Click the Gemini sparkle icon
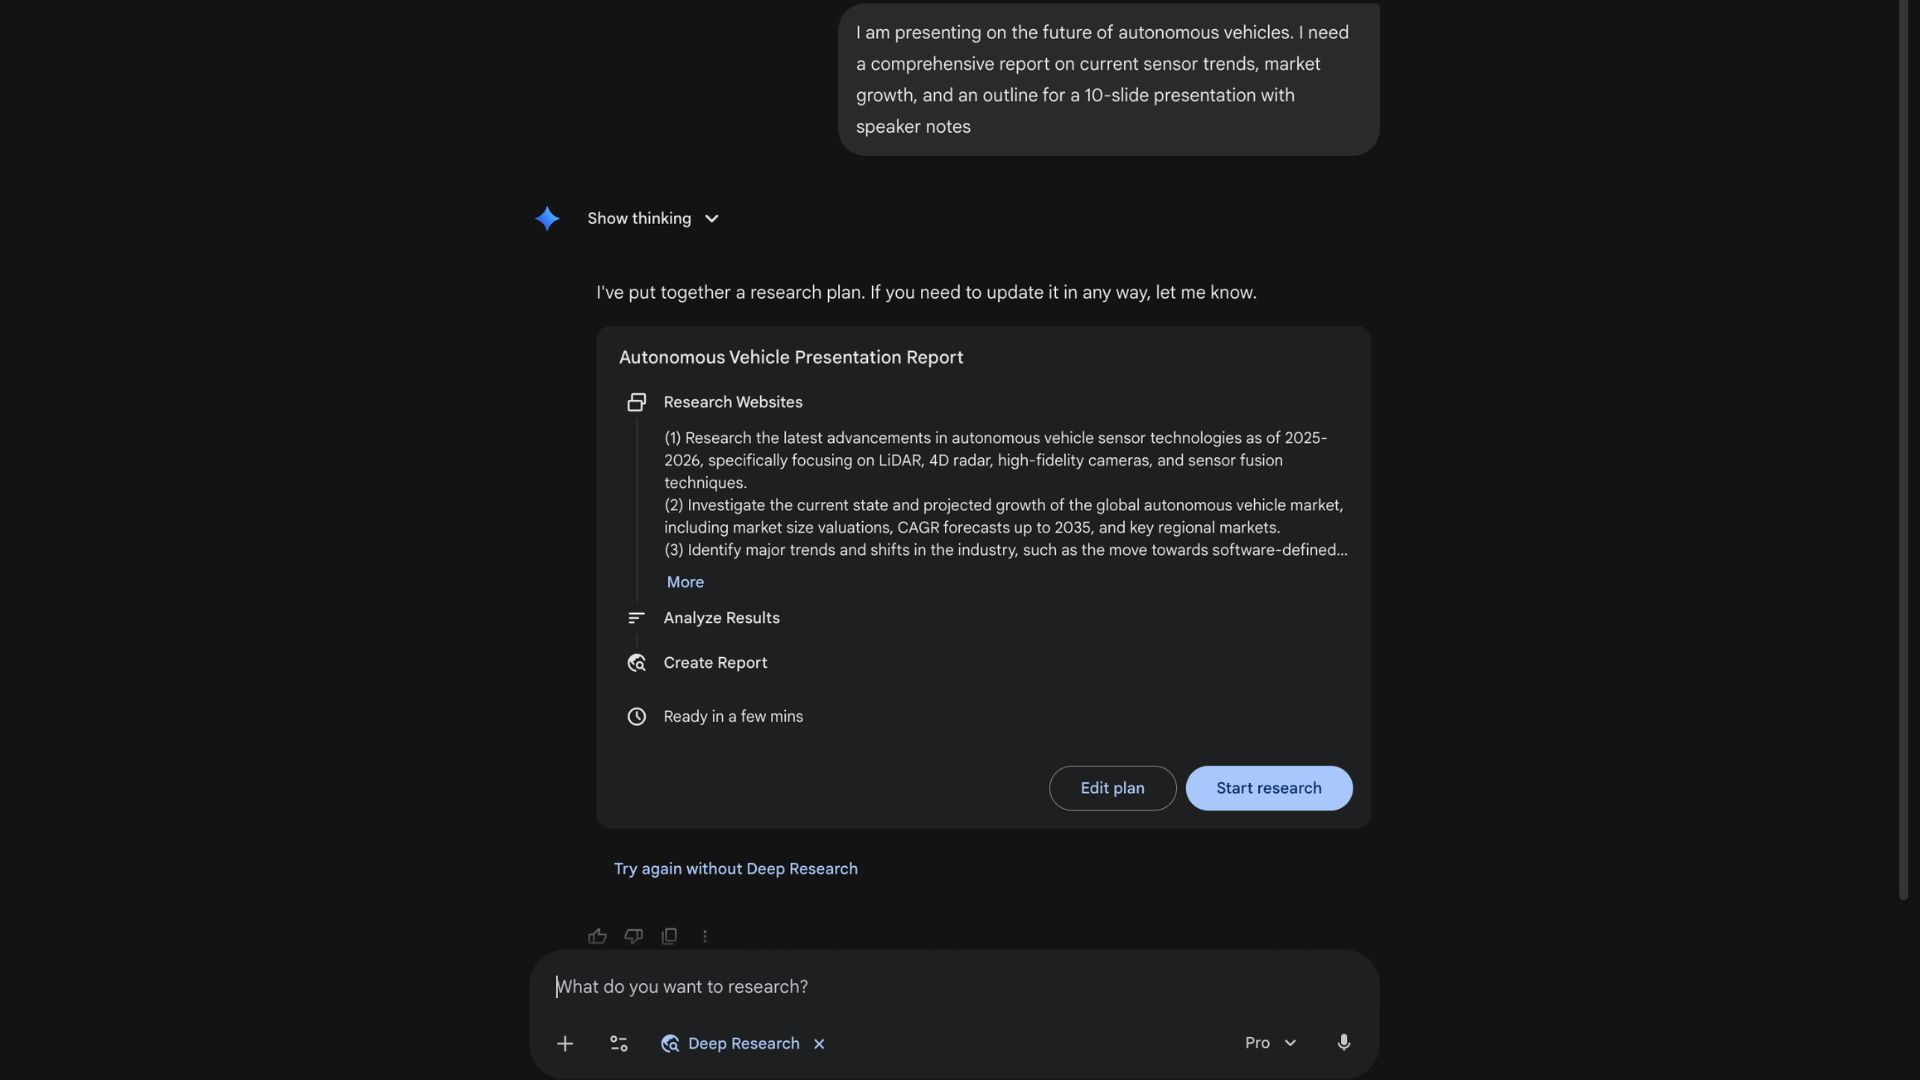The height and width of the screenshot is (1080, 1920). [547, 218]
